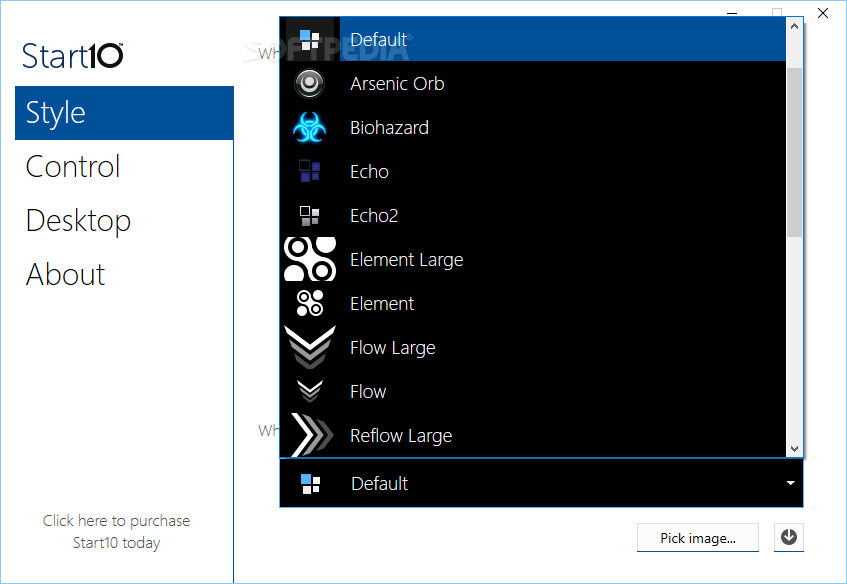The height and width of the screenshot is (584, 847).
Task: Pick the Element circles icon
Action: (x=310, y=303)
